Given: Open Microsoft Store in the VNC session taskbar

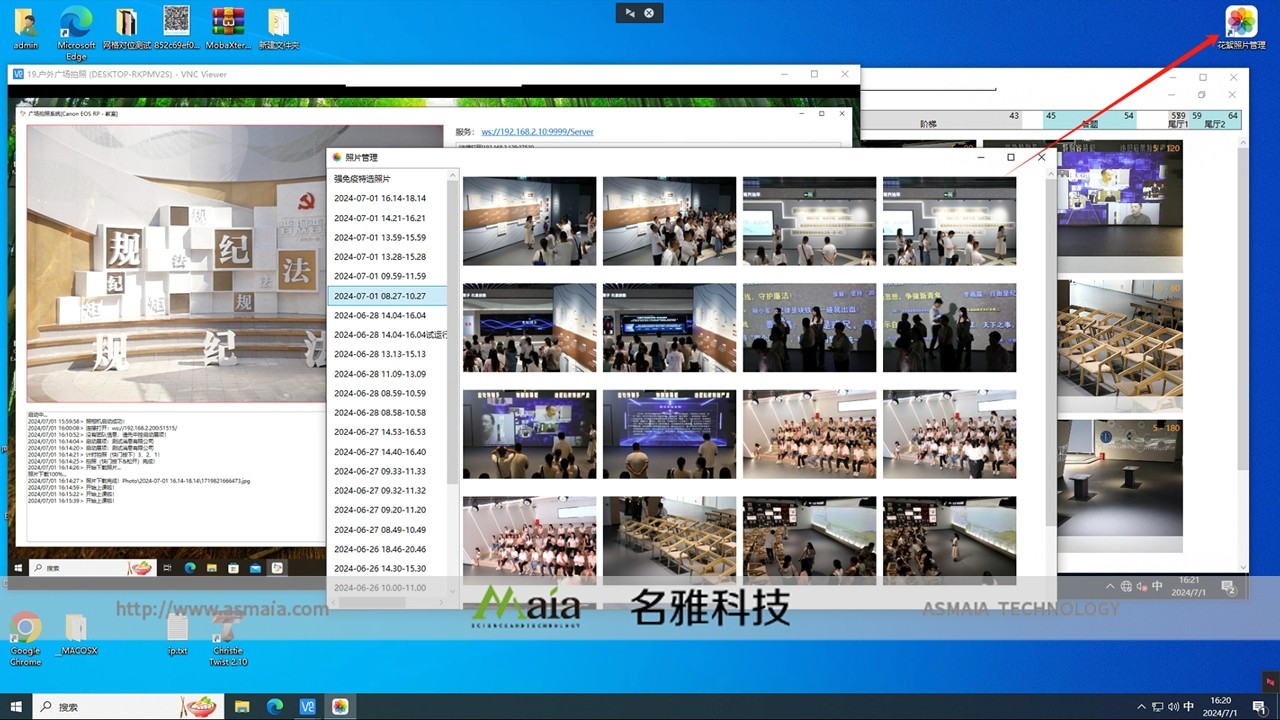Looking at the screenshot, I should pos(233,568).
